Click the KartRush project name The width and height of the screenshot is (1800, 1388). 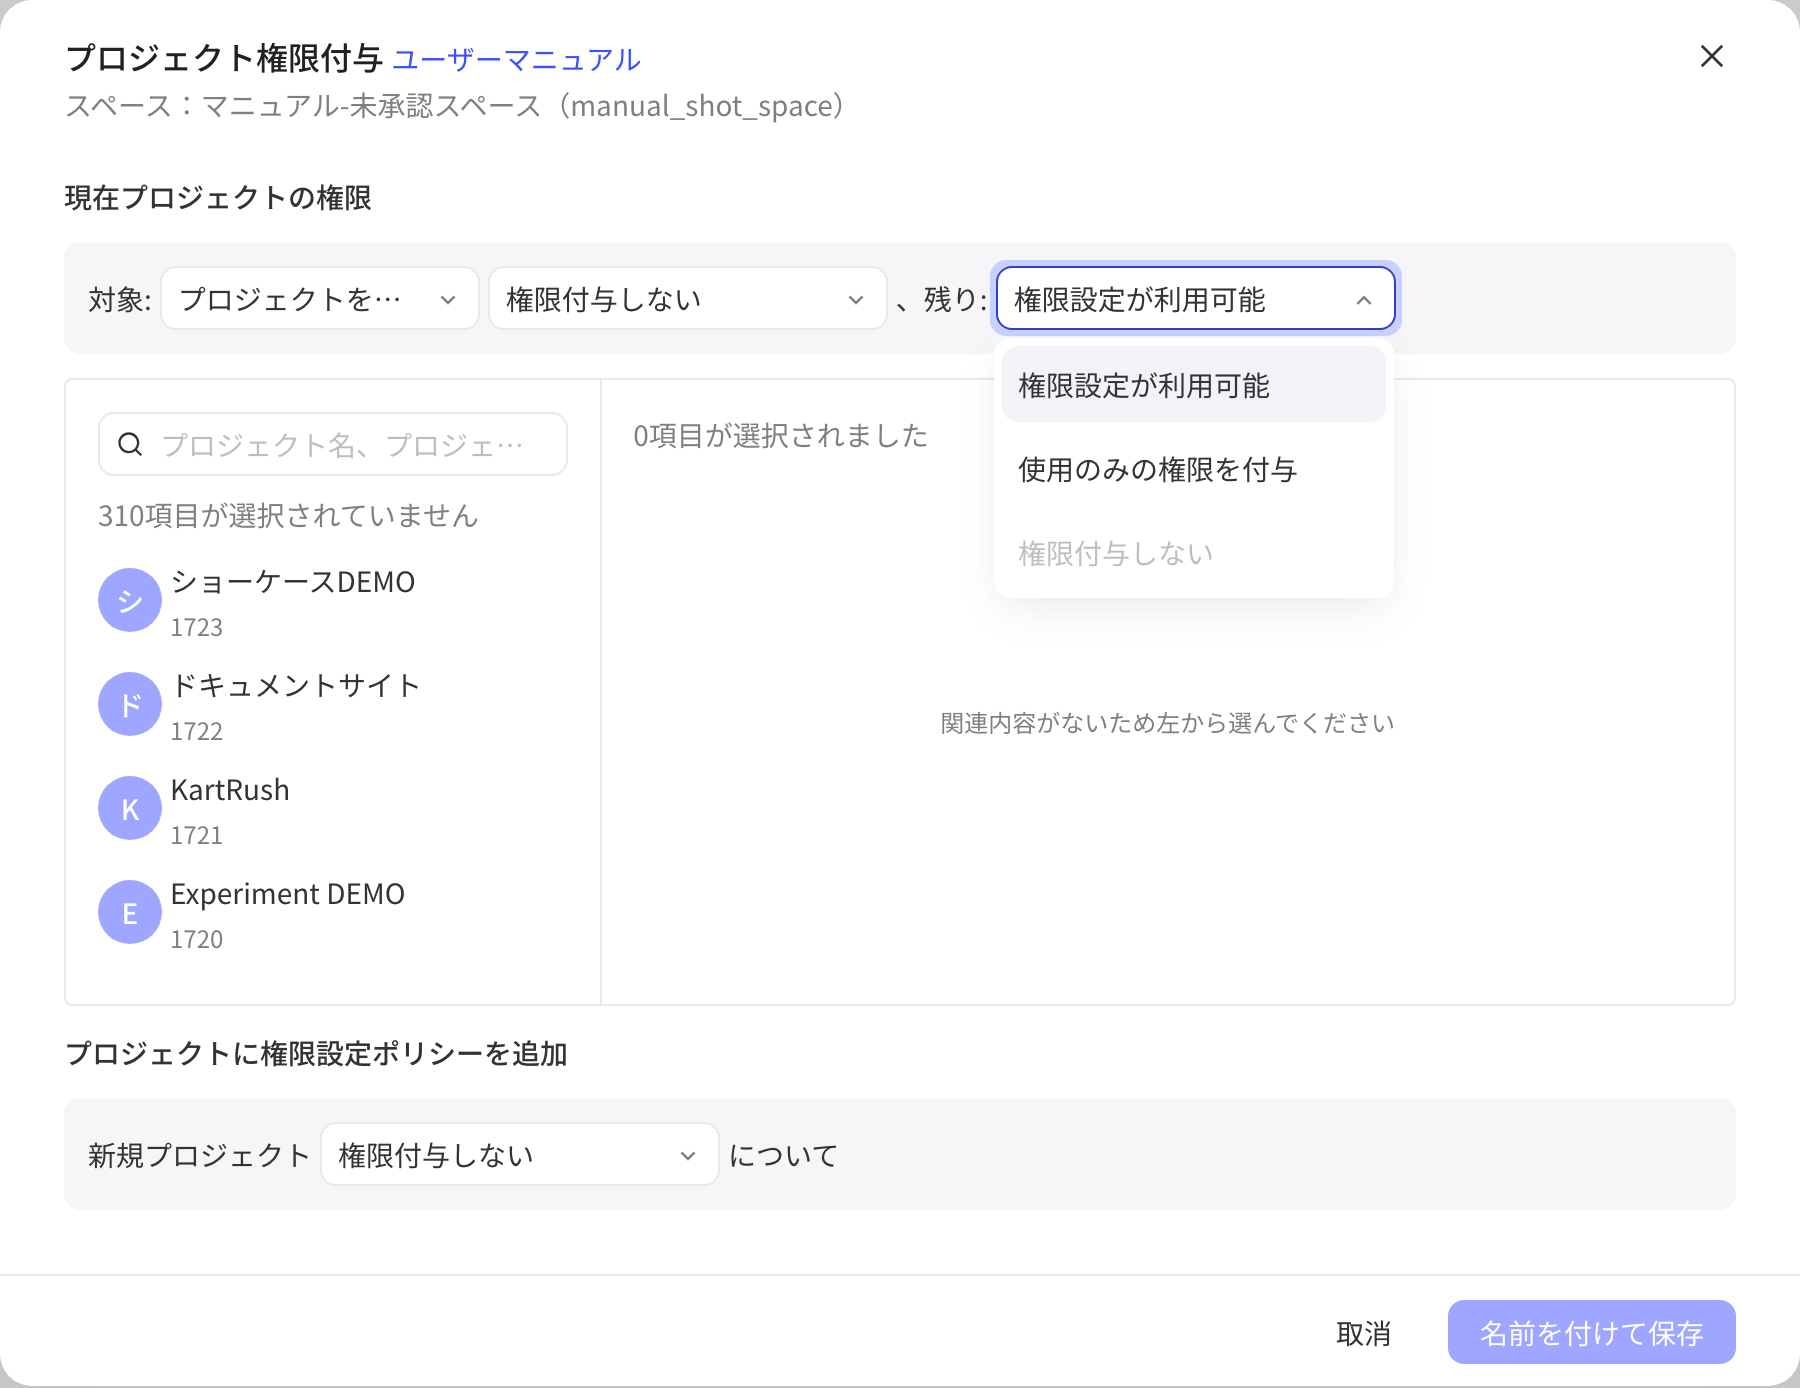coord(230,790)
